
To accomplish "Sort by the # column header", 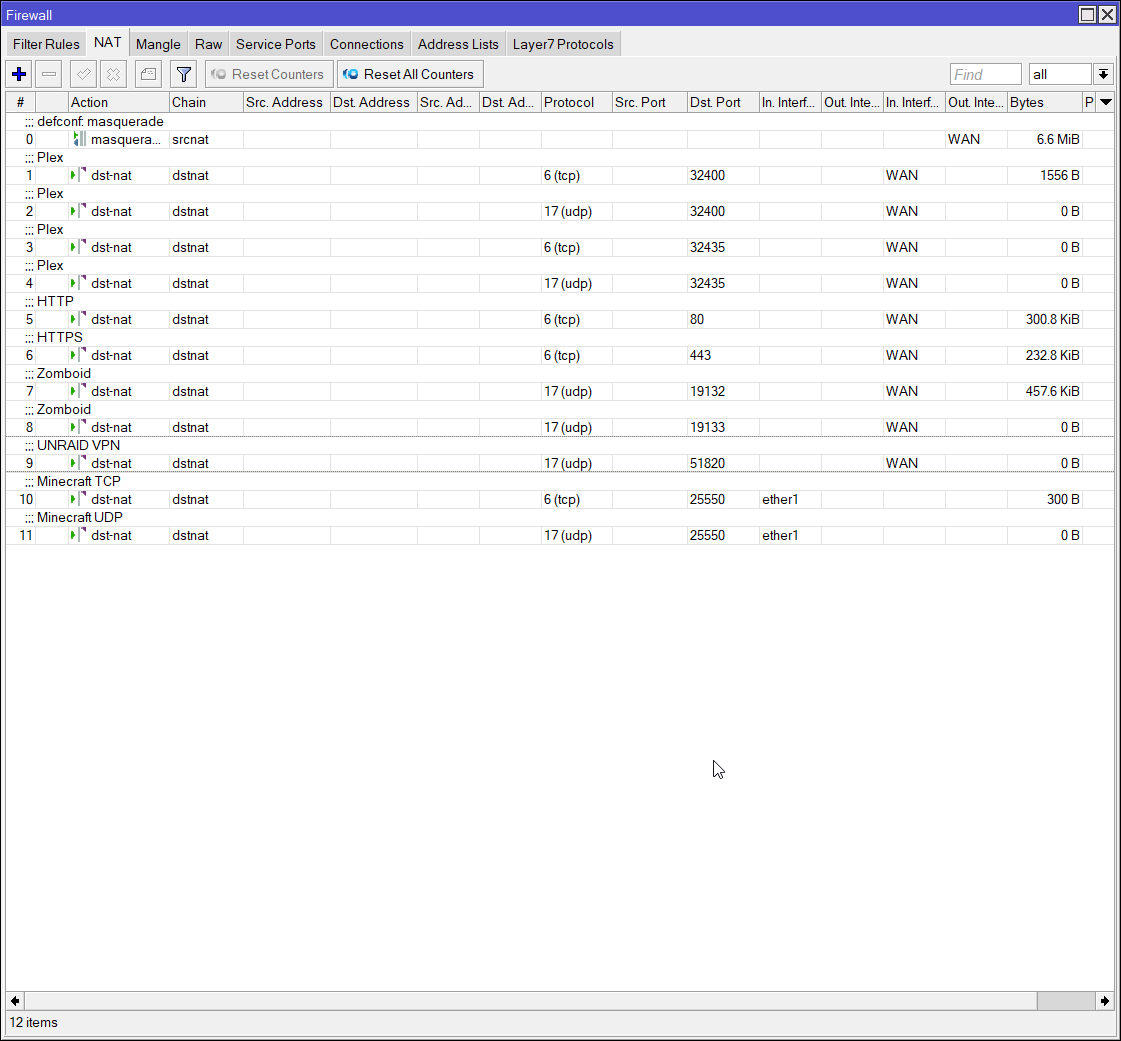I will (21, 102).
